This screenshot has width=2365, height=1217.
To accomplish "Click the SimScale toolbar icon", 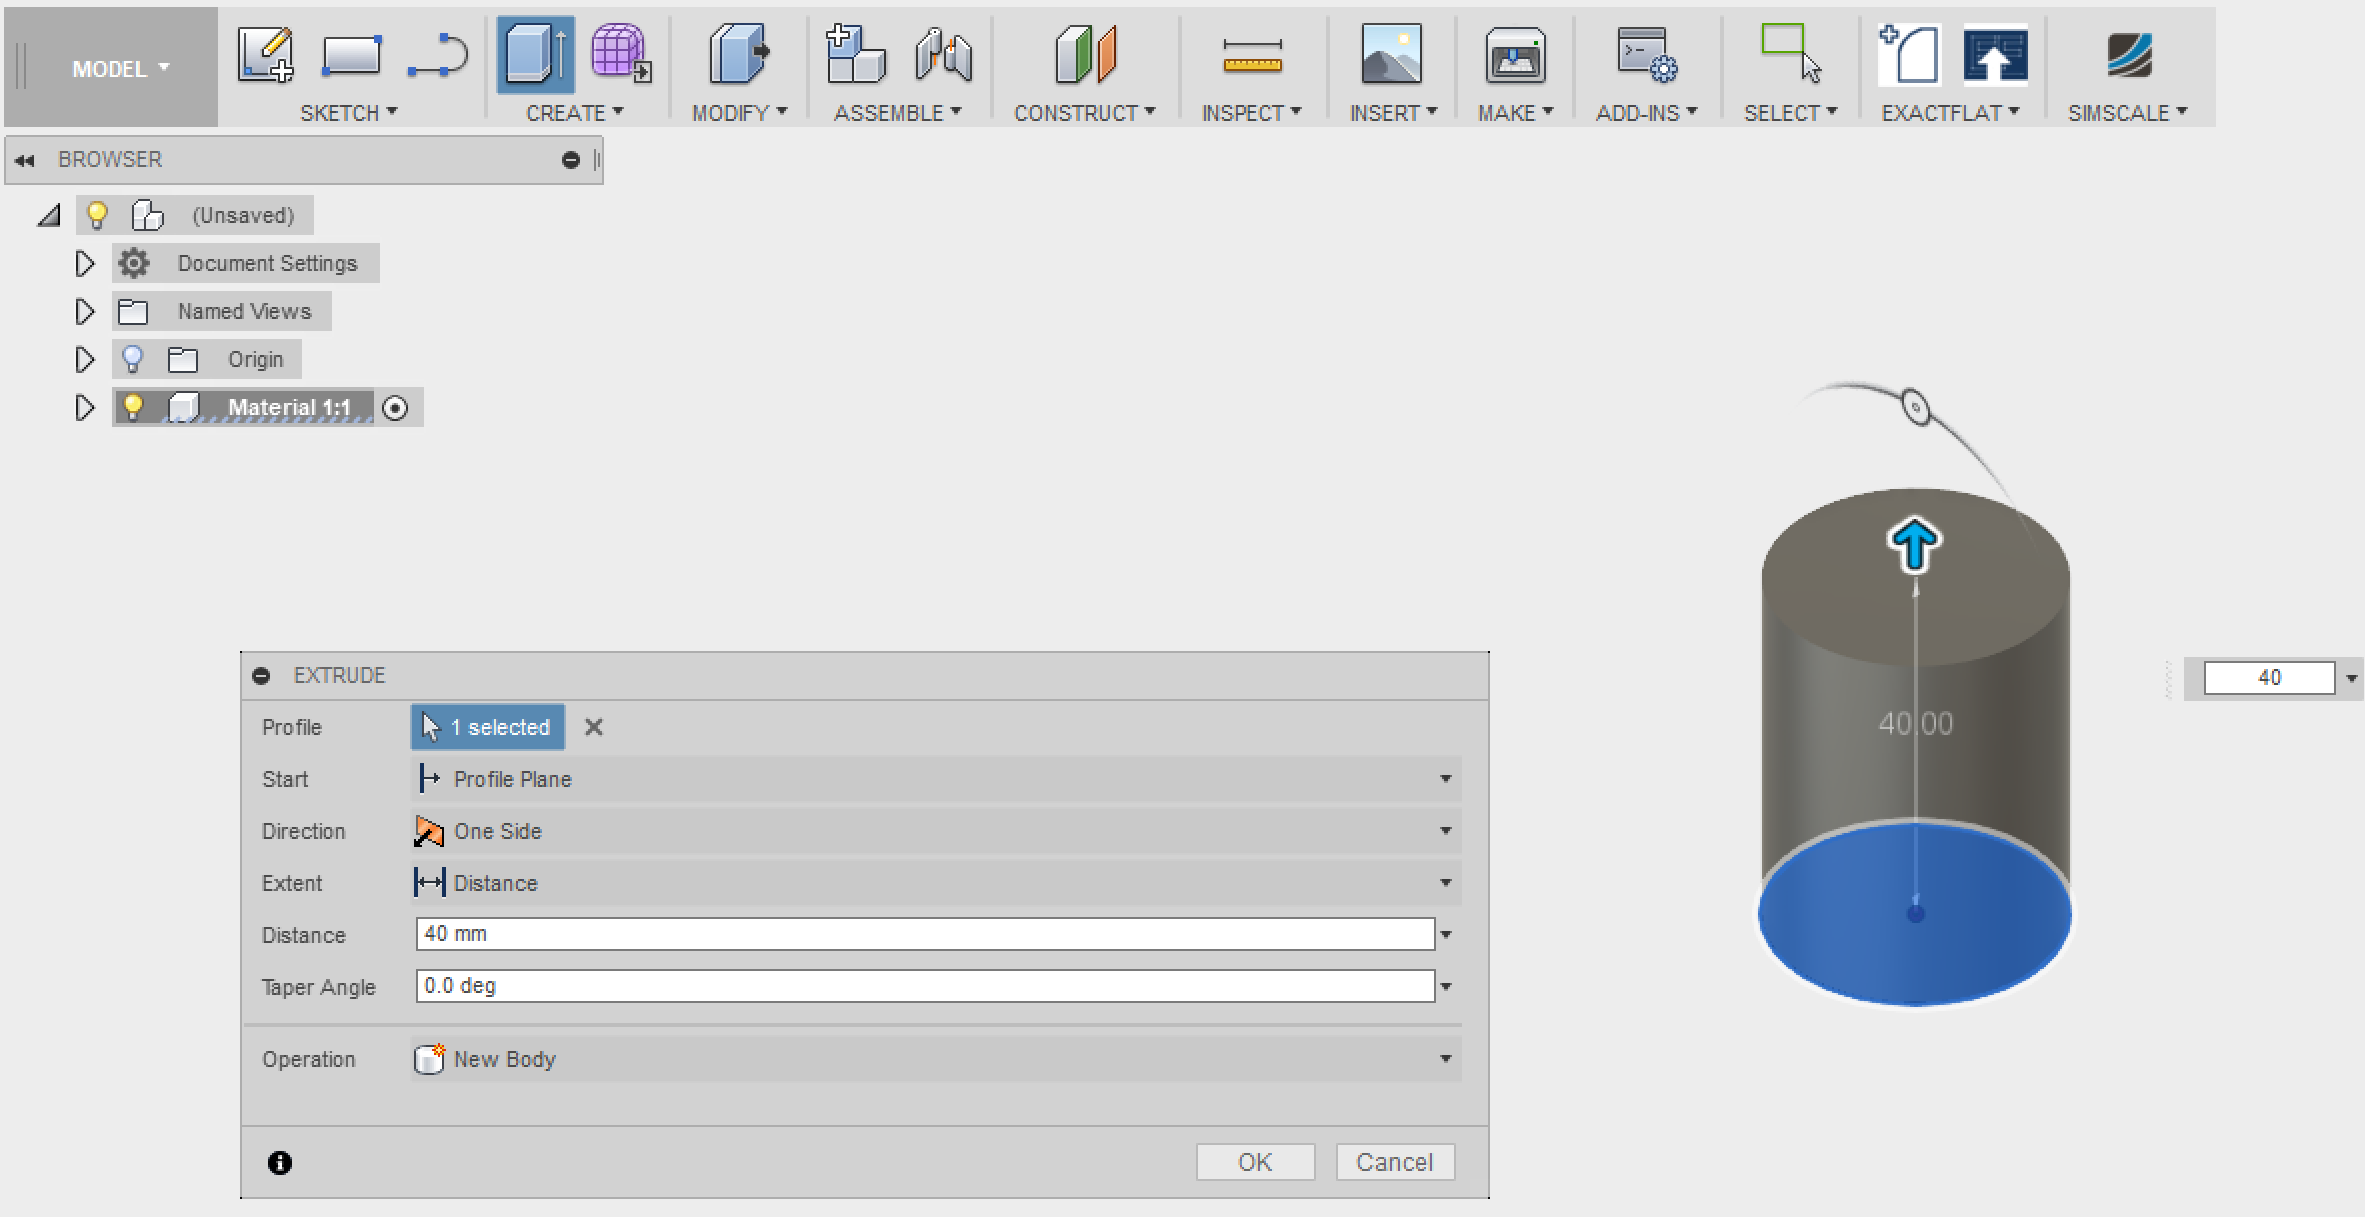I will coord(2127,55).
